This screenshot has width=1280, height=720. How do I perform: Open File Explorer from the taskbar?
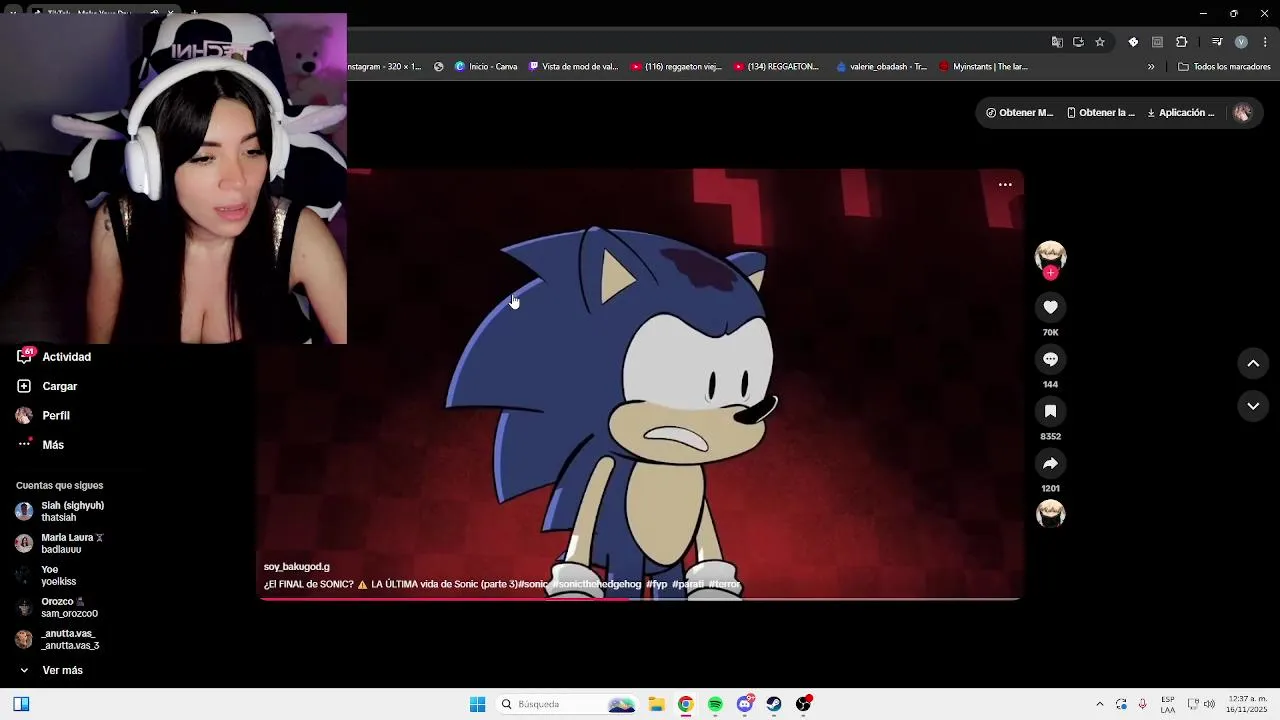click(656, 704)
